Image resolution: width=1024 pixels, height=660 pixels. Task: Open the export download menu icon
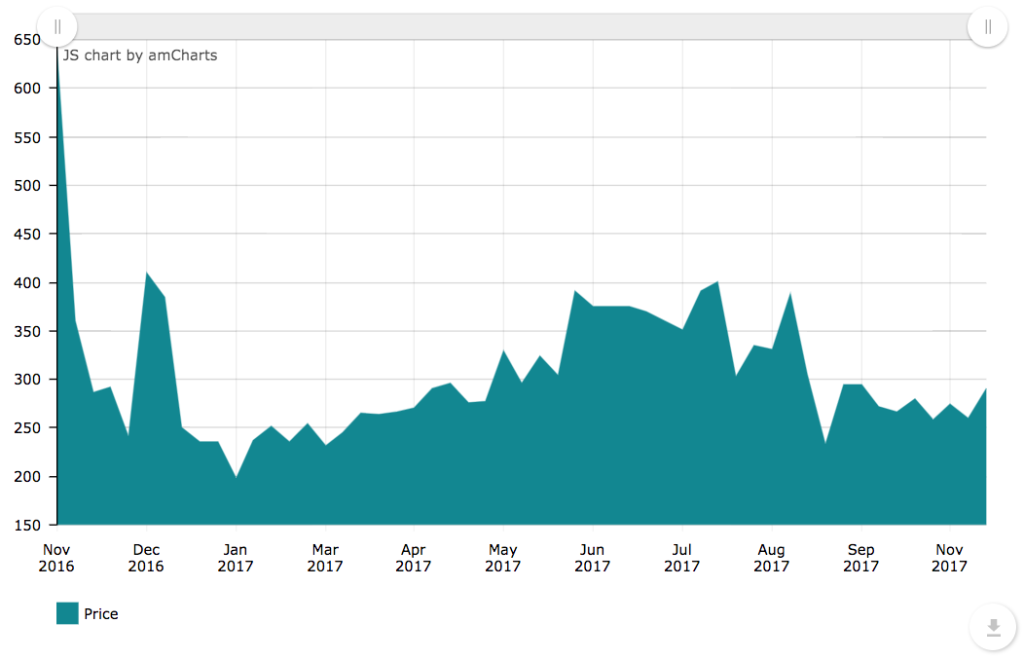click(992, 627)
